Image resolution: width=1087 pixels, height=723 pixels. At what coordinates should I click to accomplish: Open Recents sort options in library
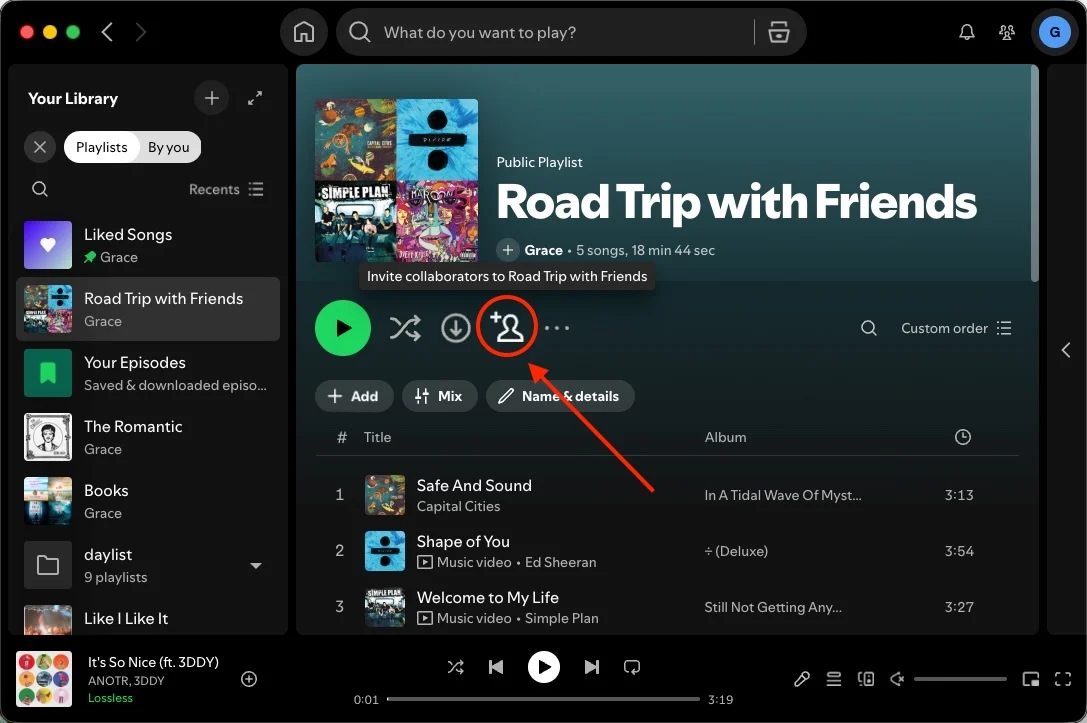[x=226, y=189]
